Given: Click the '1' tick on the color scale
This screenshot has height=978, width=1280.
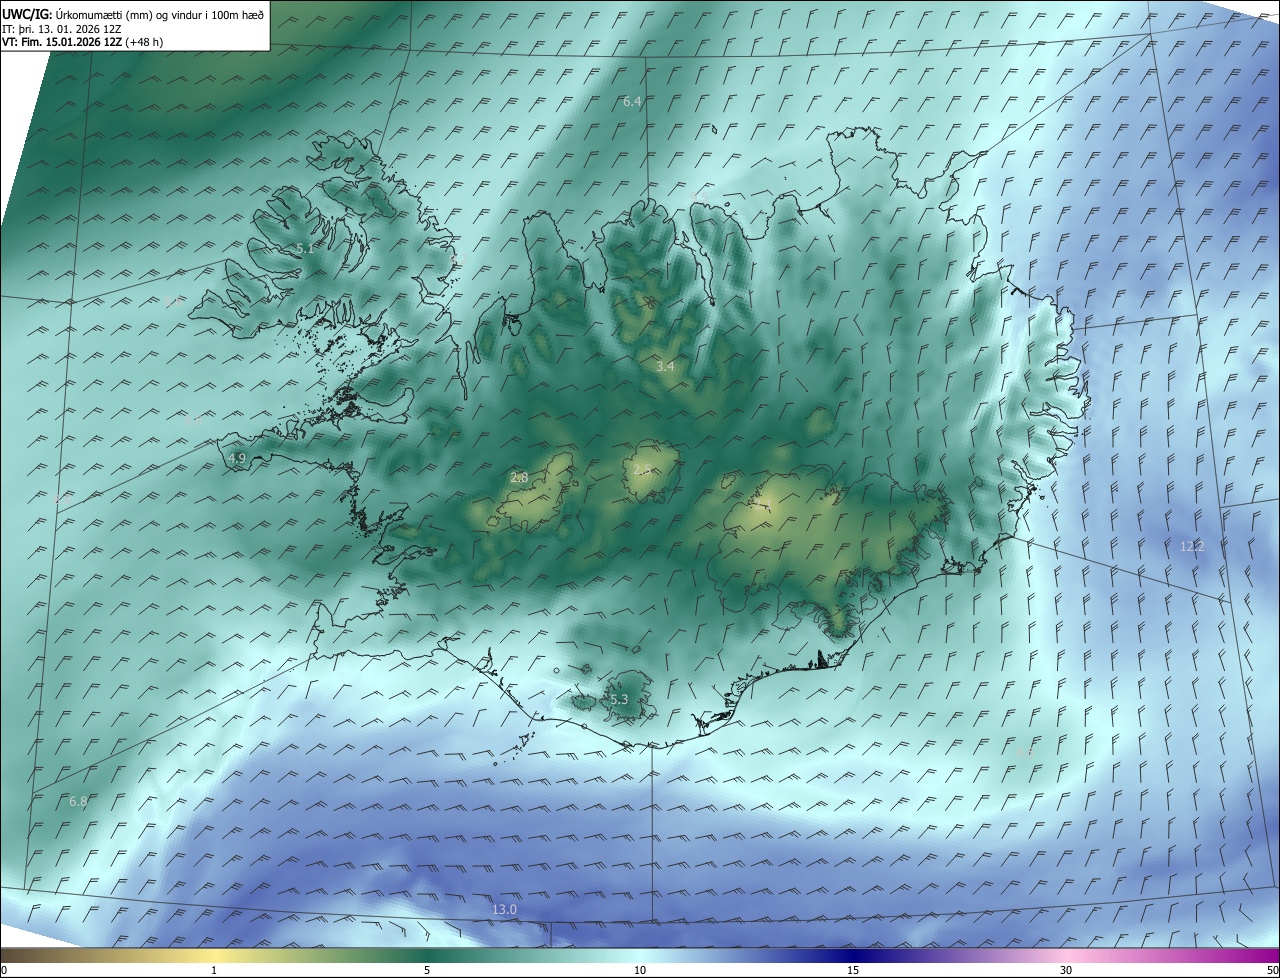Looking at the screenshot, I should point(214,970).
